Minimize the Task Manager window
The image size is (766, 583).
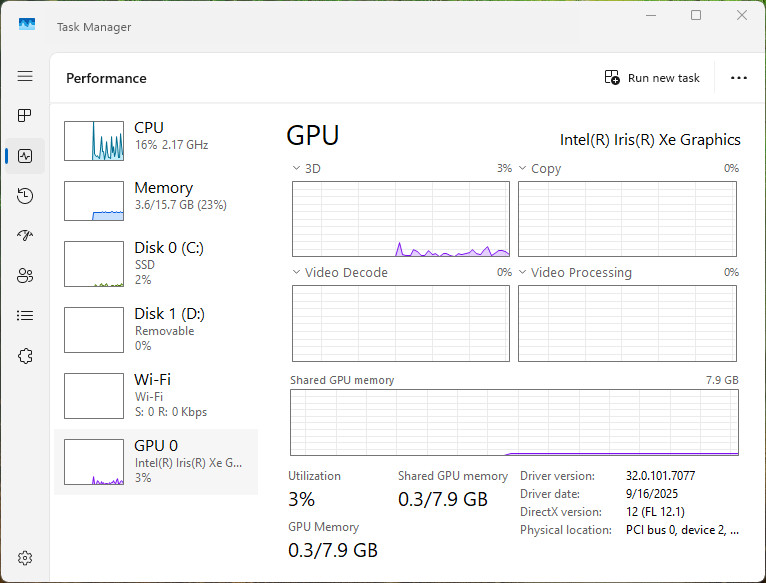coord(651,15)
